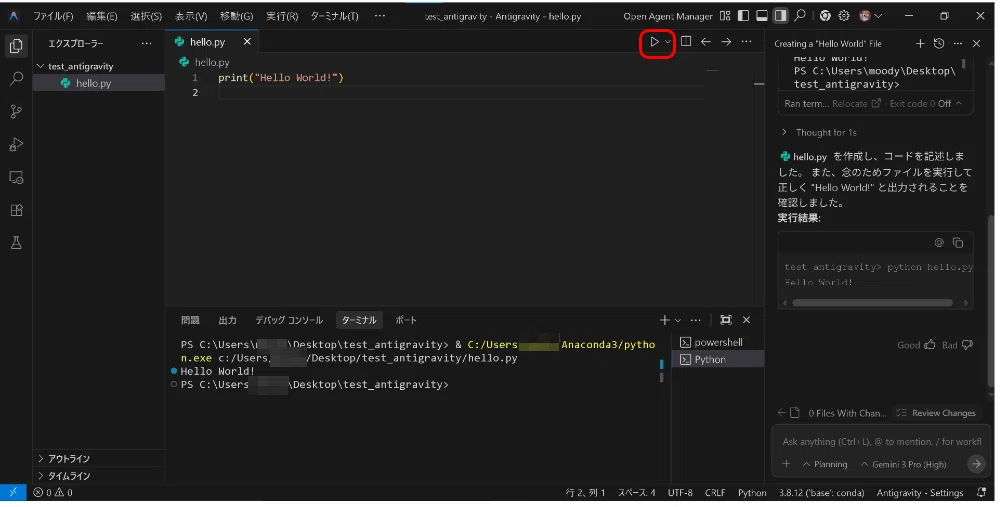Open the 移動(G) menu
The height and width of the screenshot is (507, 1001).
pyautogui.click(x=236, y=17)
